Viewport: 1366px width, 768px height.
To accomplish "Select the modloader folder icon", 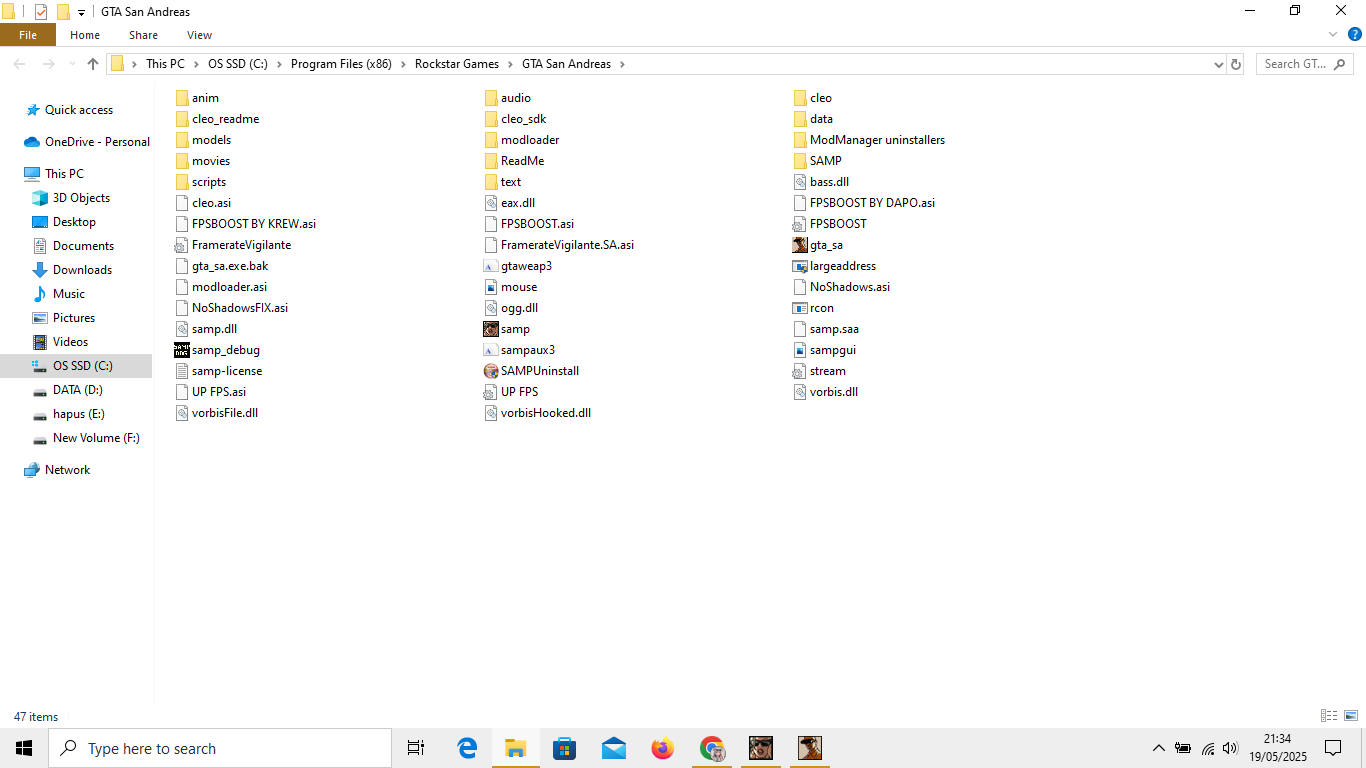I will pyautogui.click(x=491, y=140).
